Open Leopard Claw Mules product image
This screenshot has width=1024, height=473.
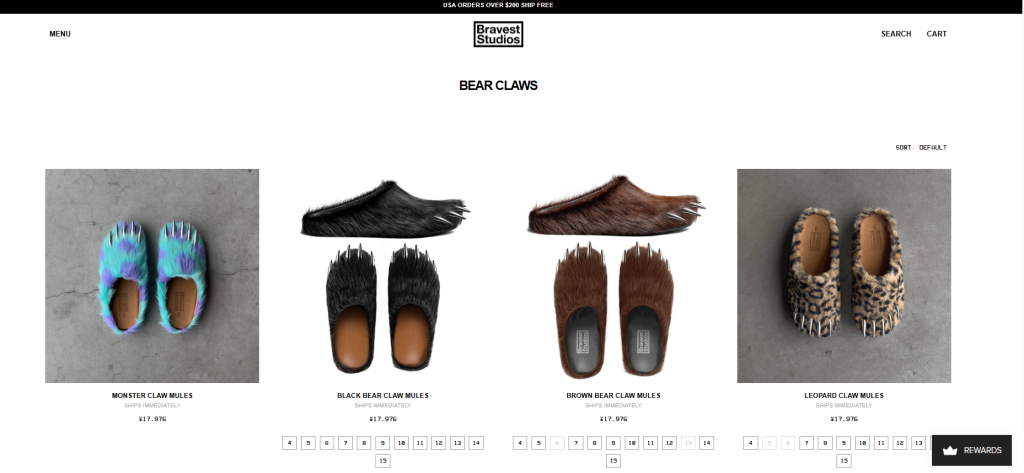point(844,276)
